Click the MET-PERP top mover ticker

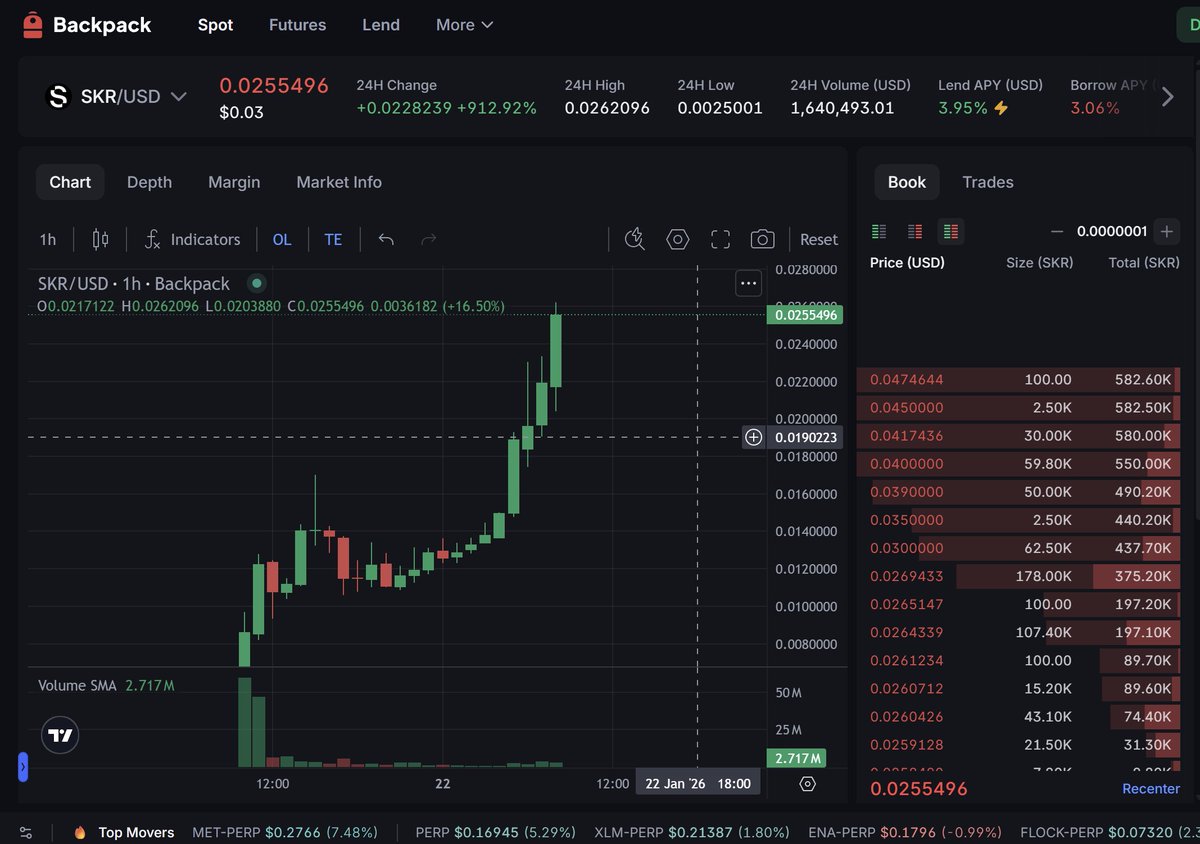click(x=285, y=832)
